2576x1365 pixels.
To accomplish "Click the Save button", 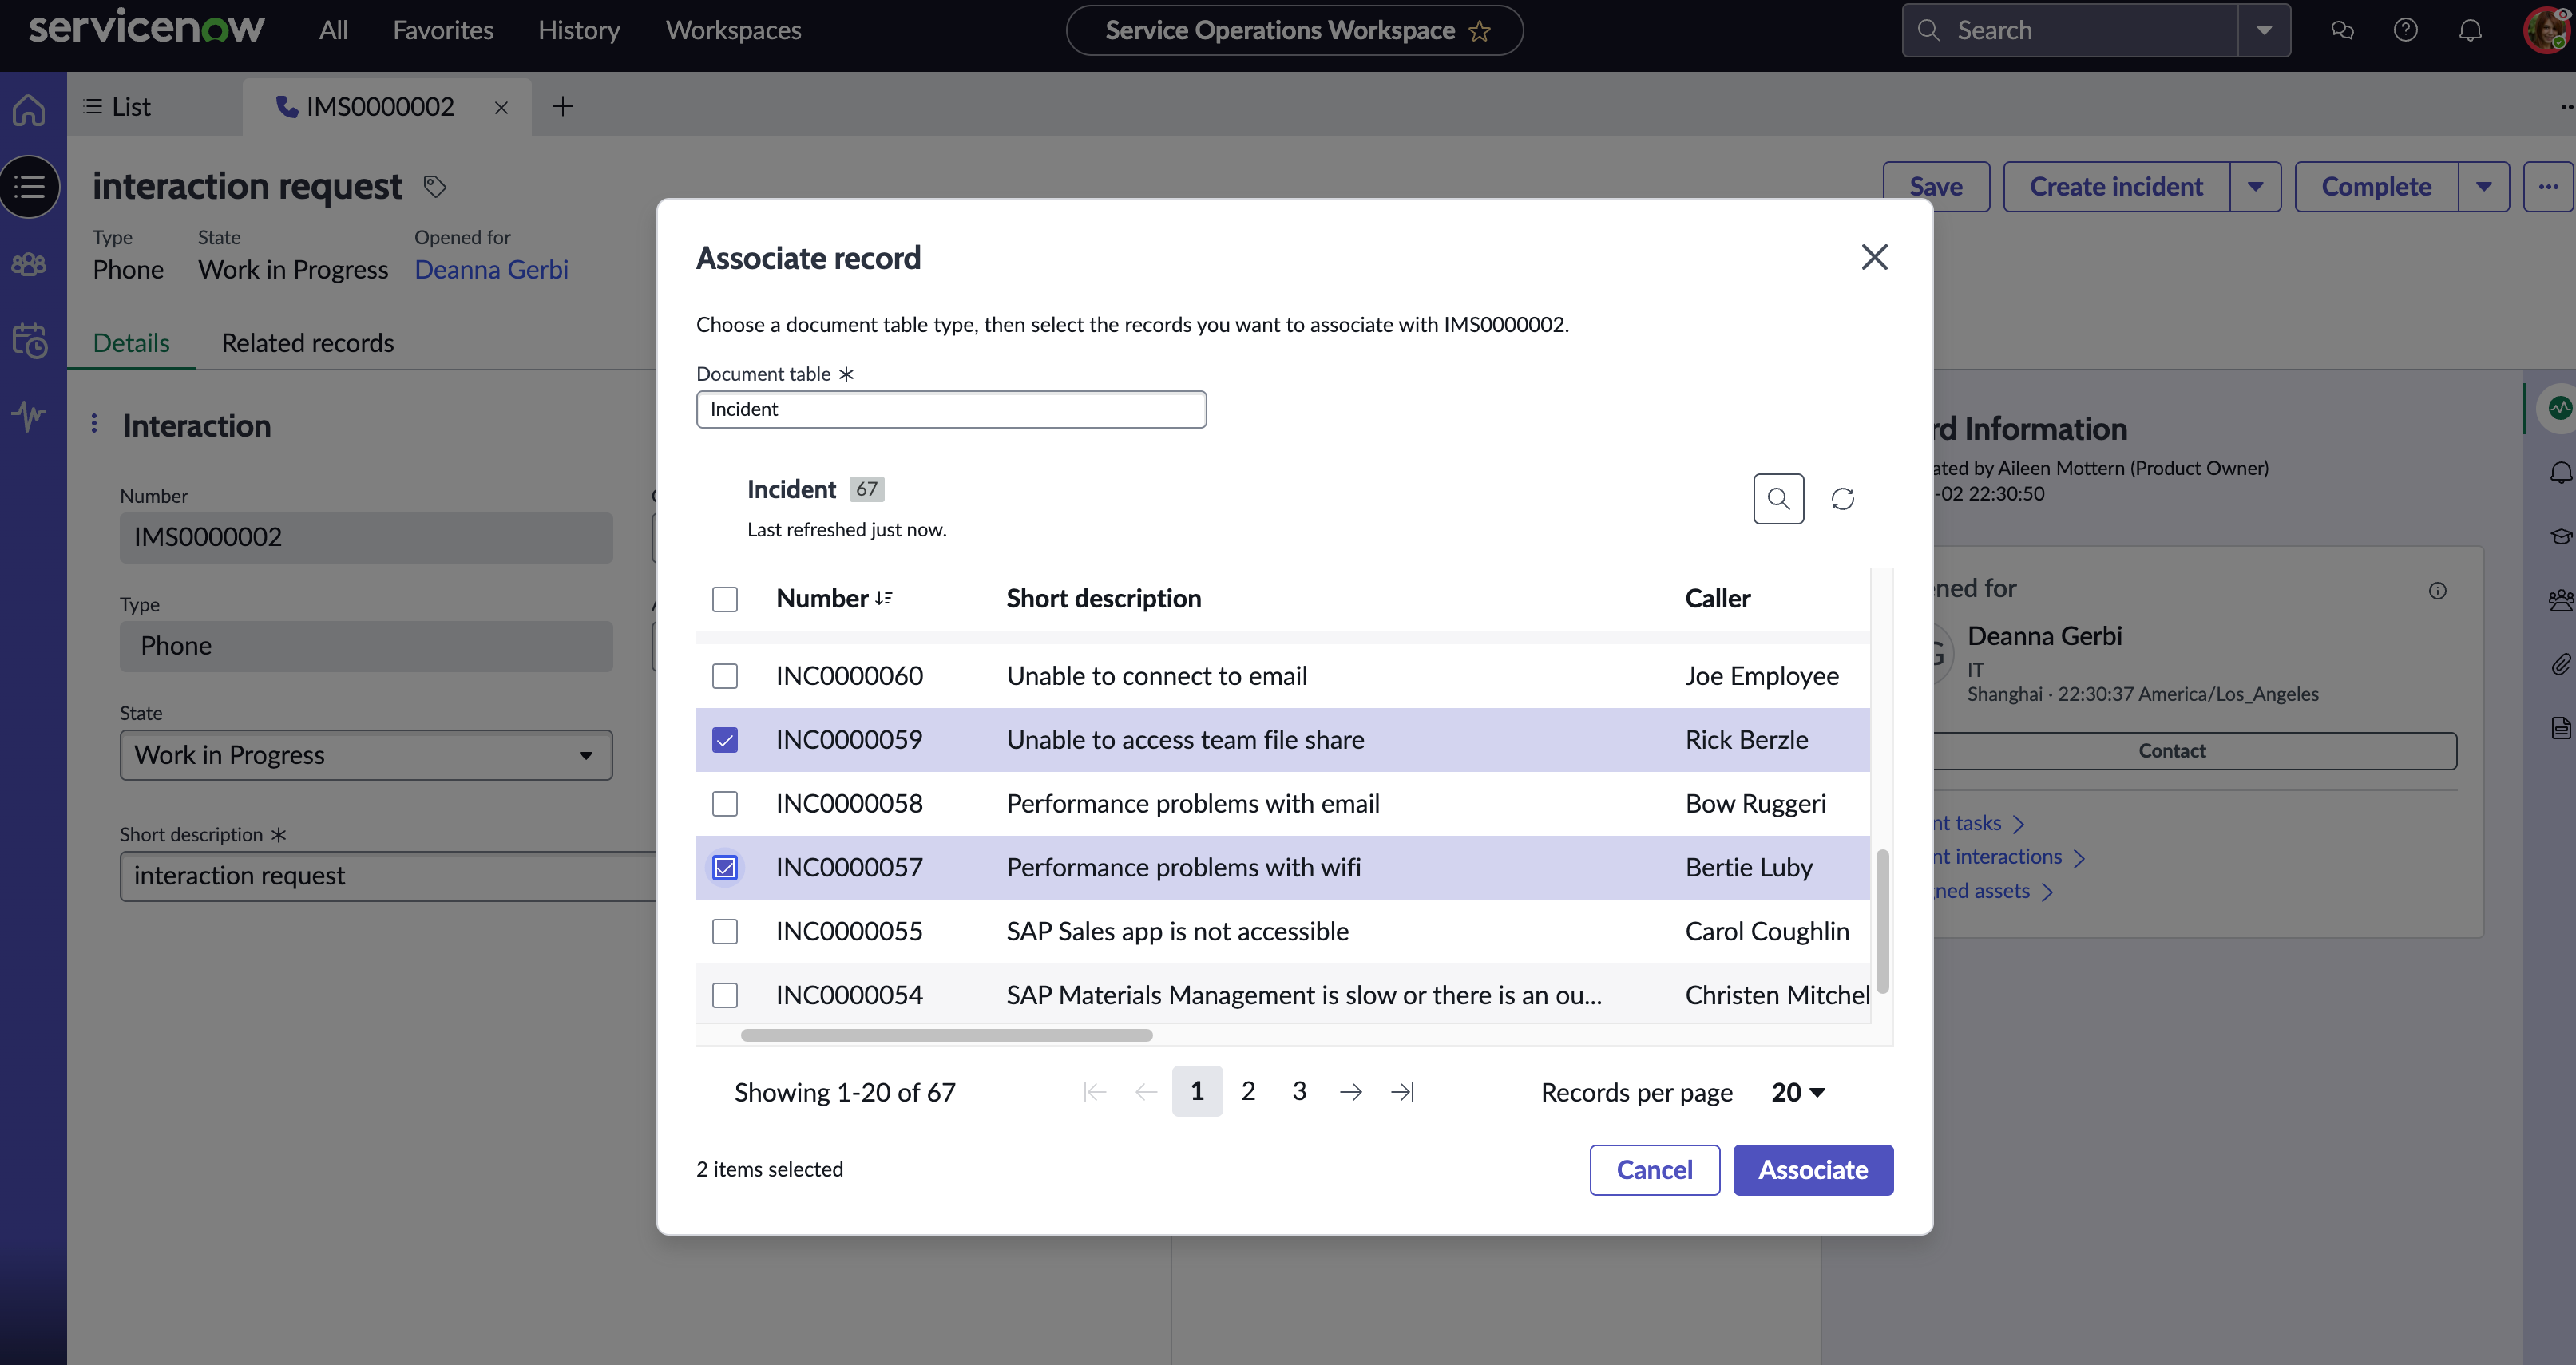I will click(1936, 187).
